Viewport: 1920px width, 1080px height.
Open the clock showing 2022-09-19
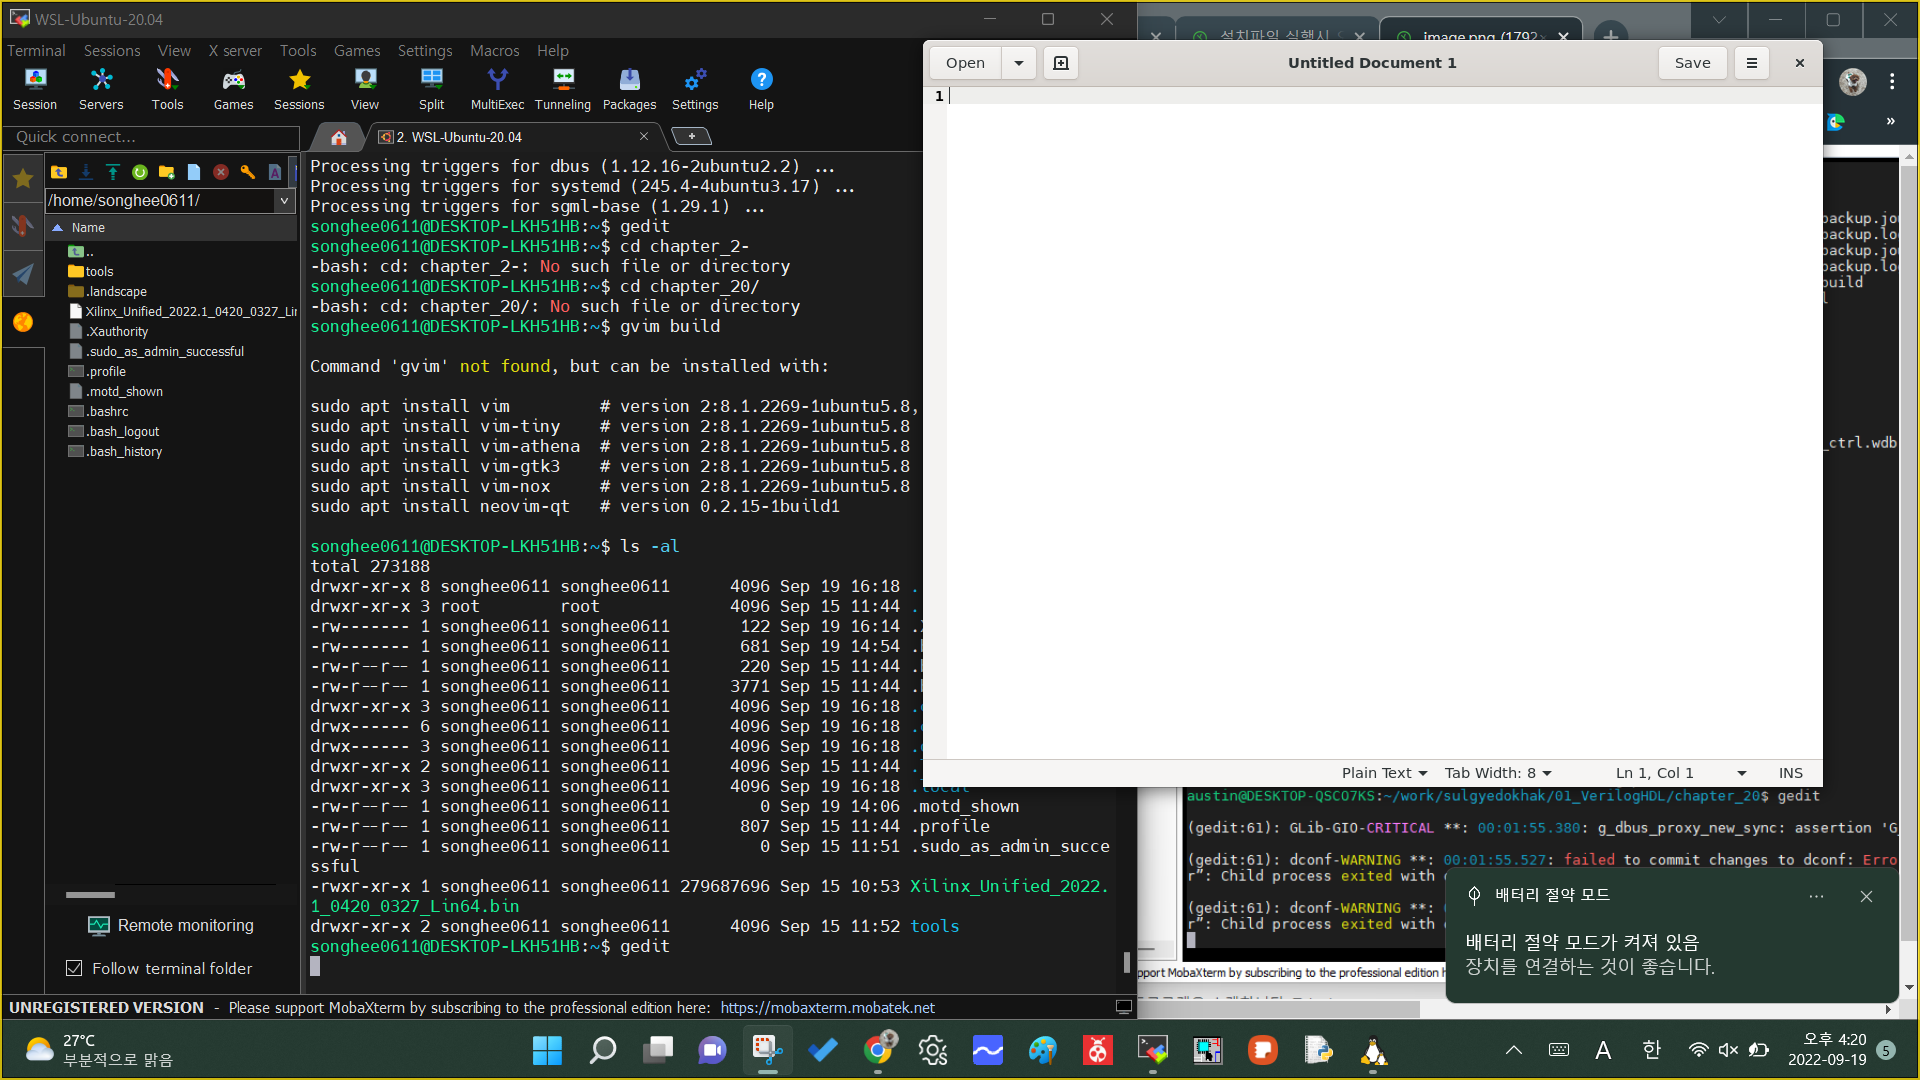tap(1826, 1050)
